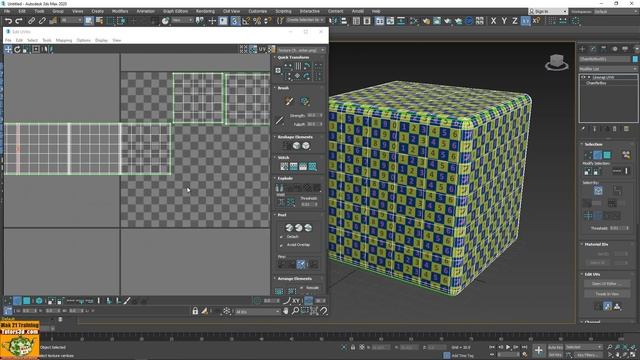The width and height of the screenshot is (640, 360).
Task: Open the Modifier List dropdown
Action: point(608,69)
